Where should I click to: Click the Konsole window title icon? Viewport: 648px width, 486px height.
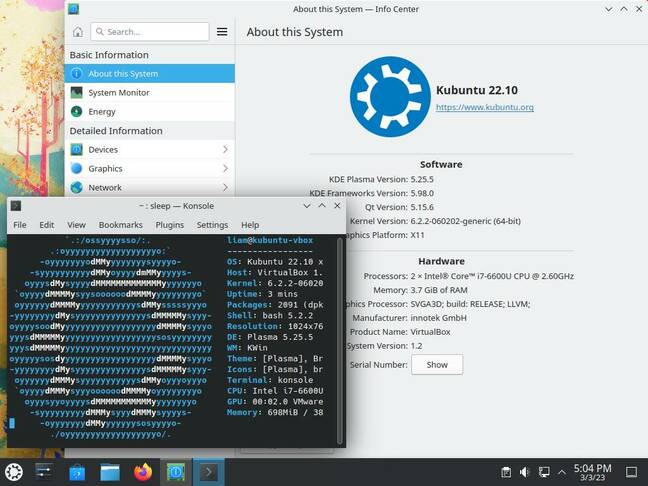point(16,206)
